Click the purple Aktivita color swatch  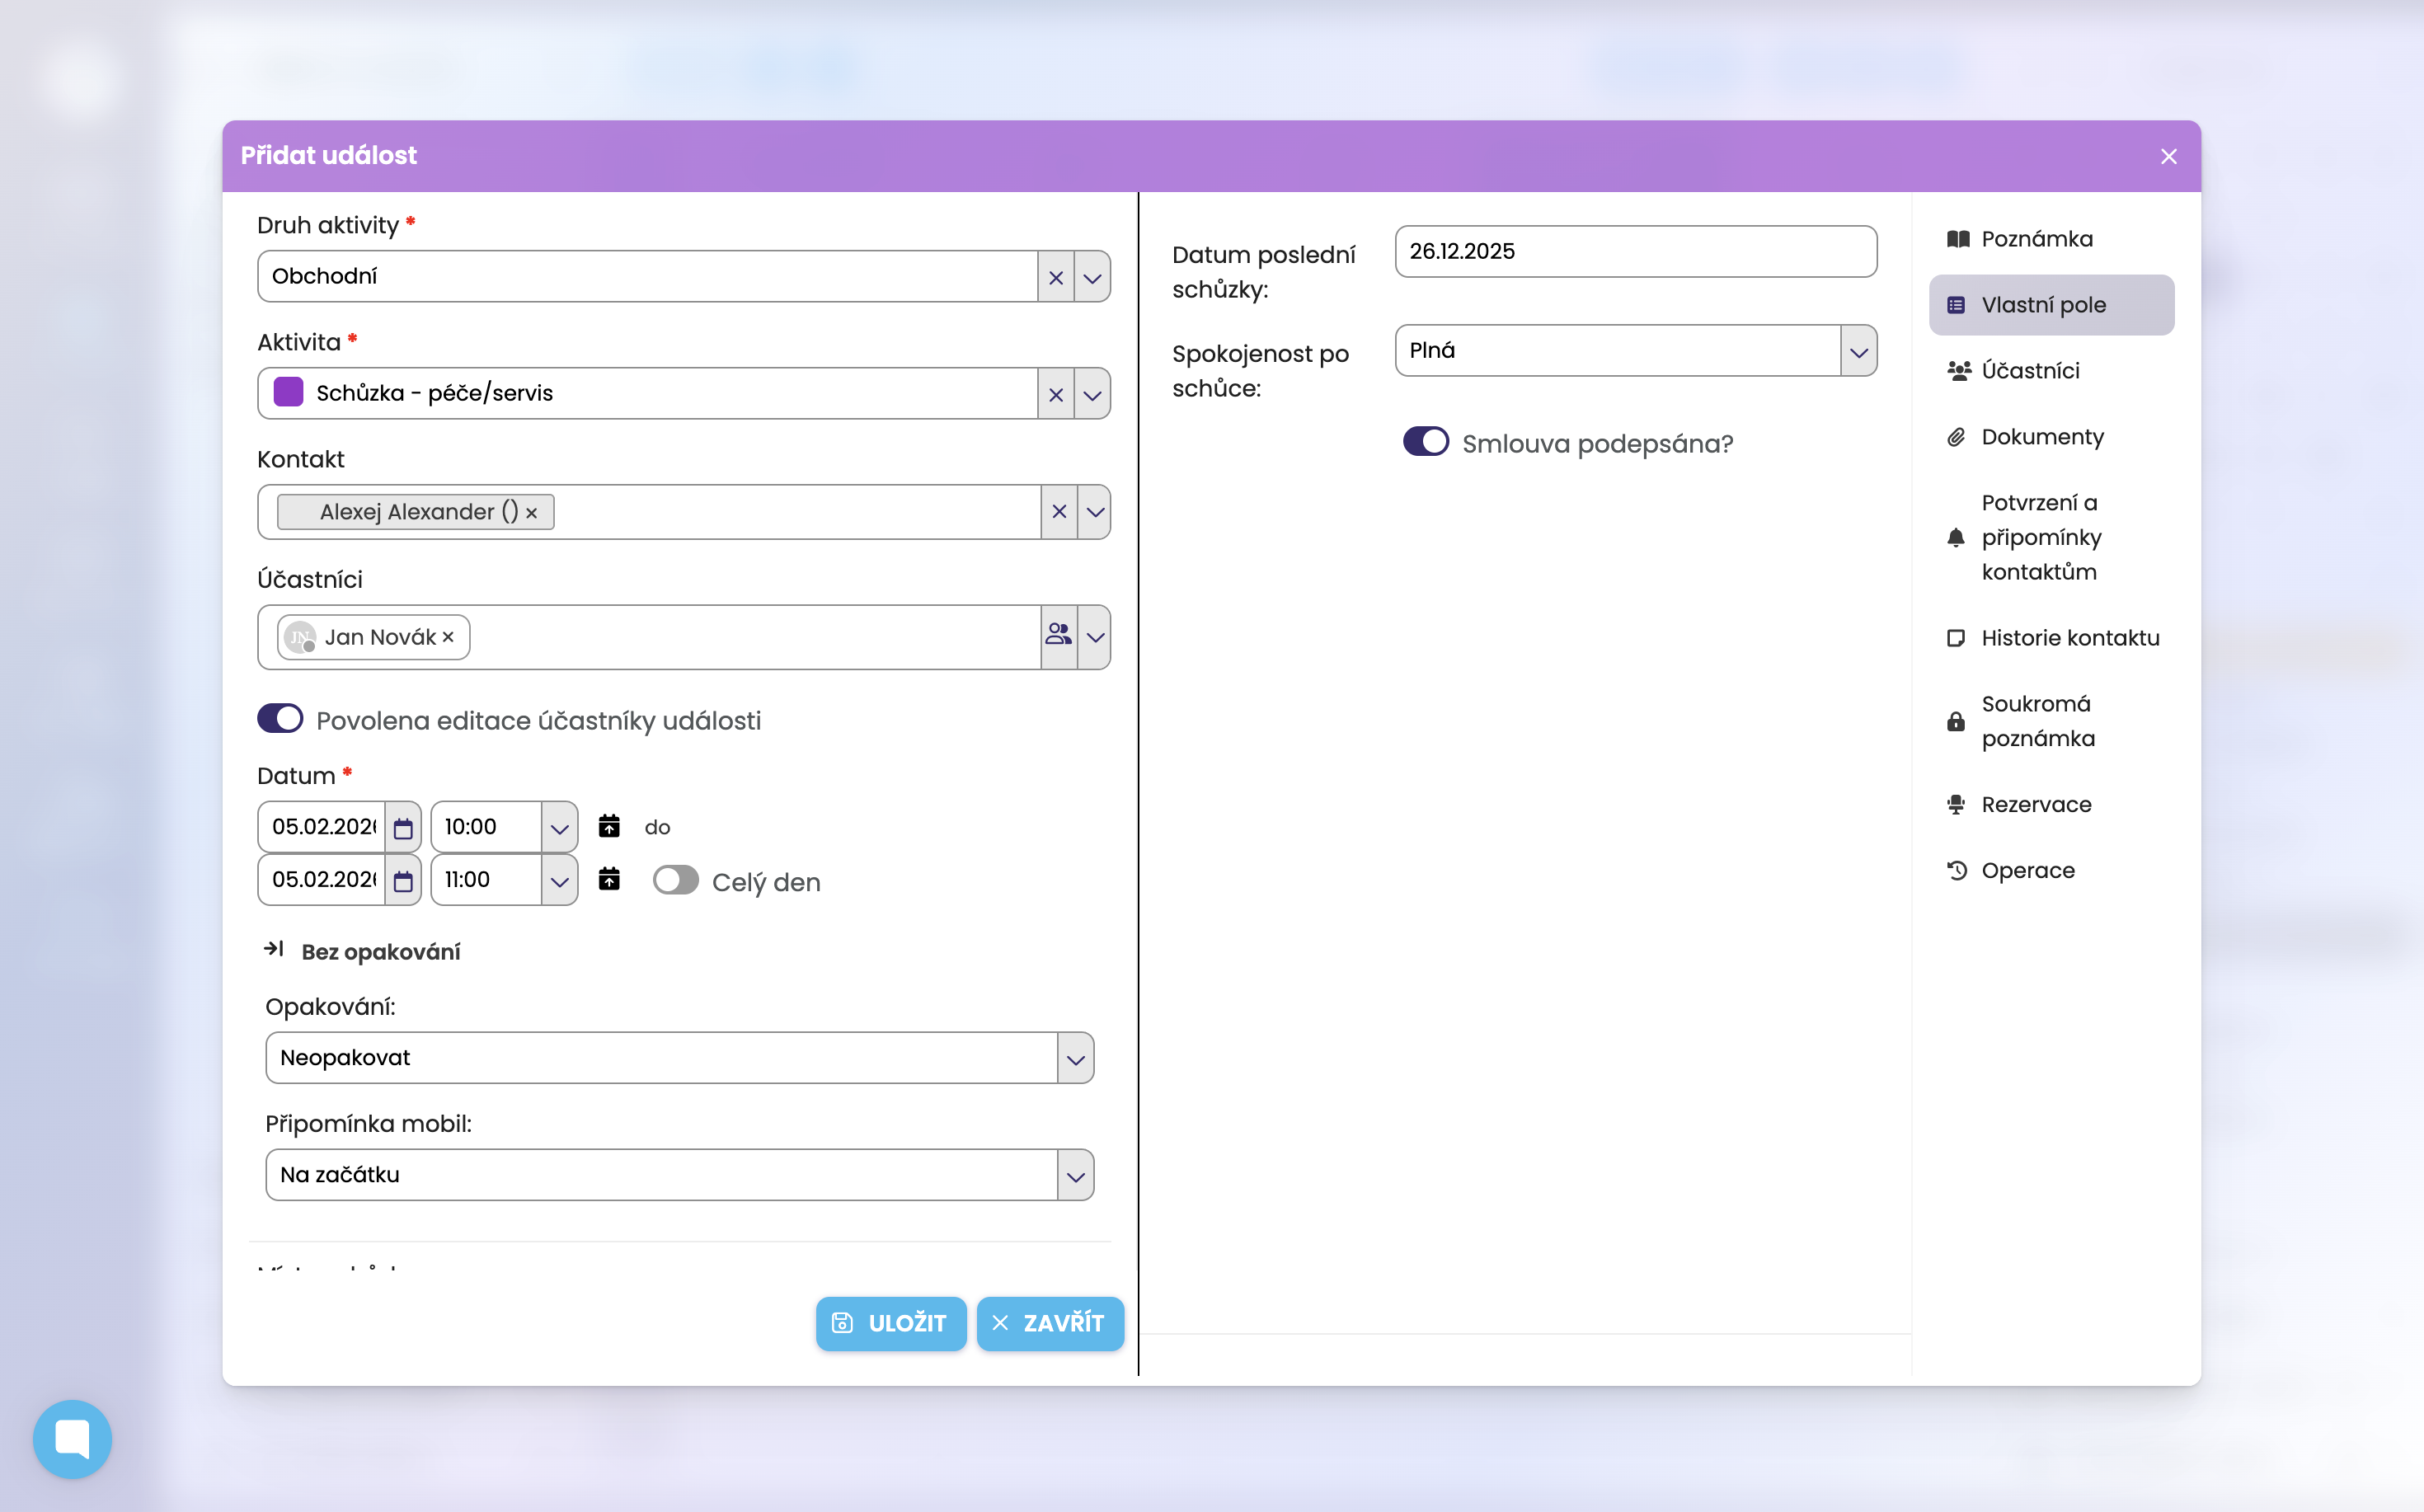(x=289, y=392)
